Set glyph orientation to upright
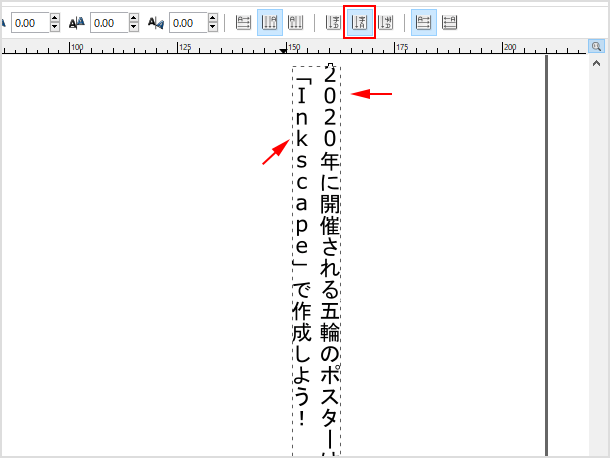The height and width of the screenshot is (458, 610). click(x=359, y=23)
